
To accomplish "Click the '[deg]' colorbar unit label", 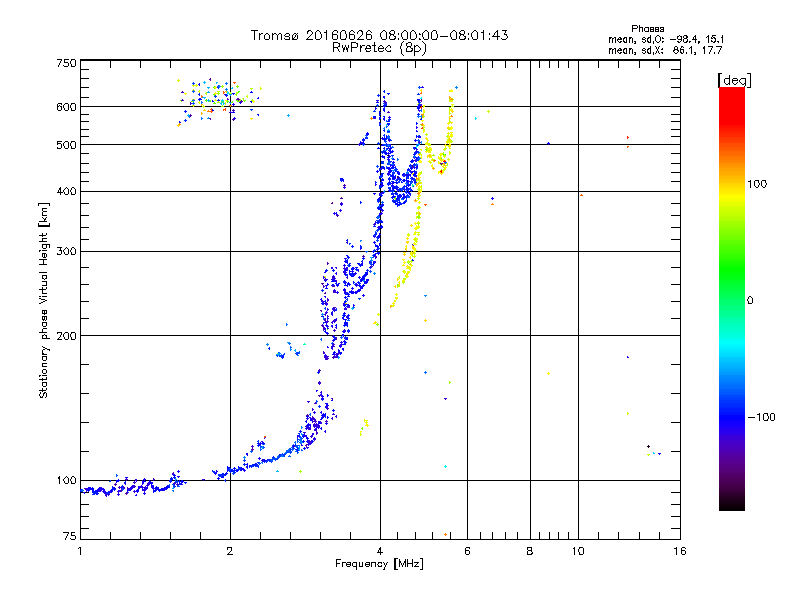I will (x=734, y=80).
